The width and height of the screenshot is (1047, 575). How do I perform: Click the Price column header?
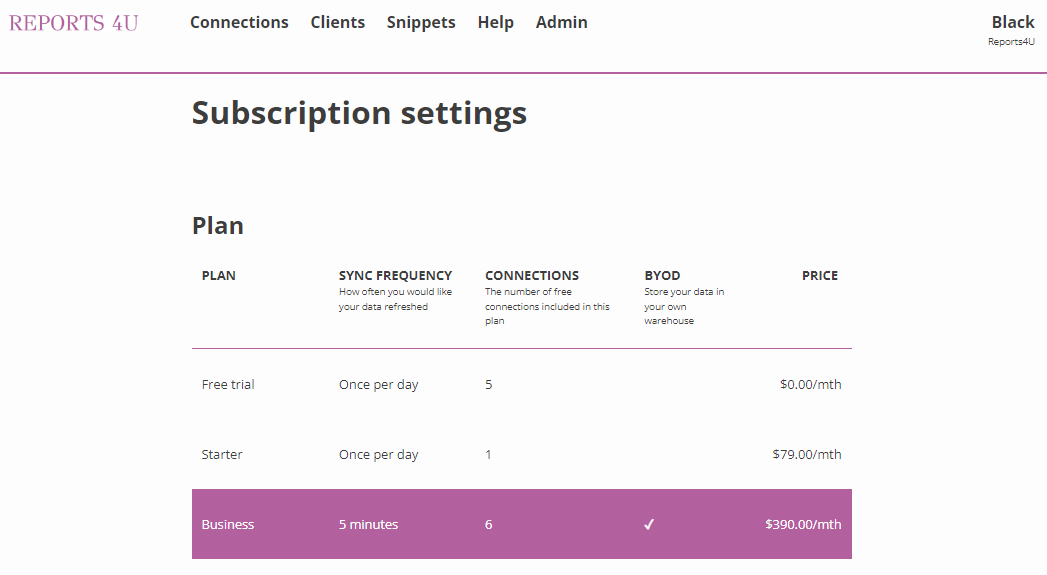(819, 275)
